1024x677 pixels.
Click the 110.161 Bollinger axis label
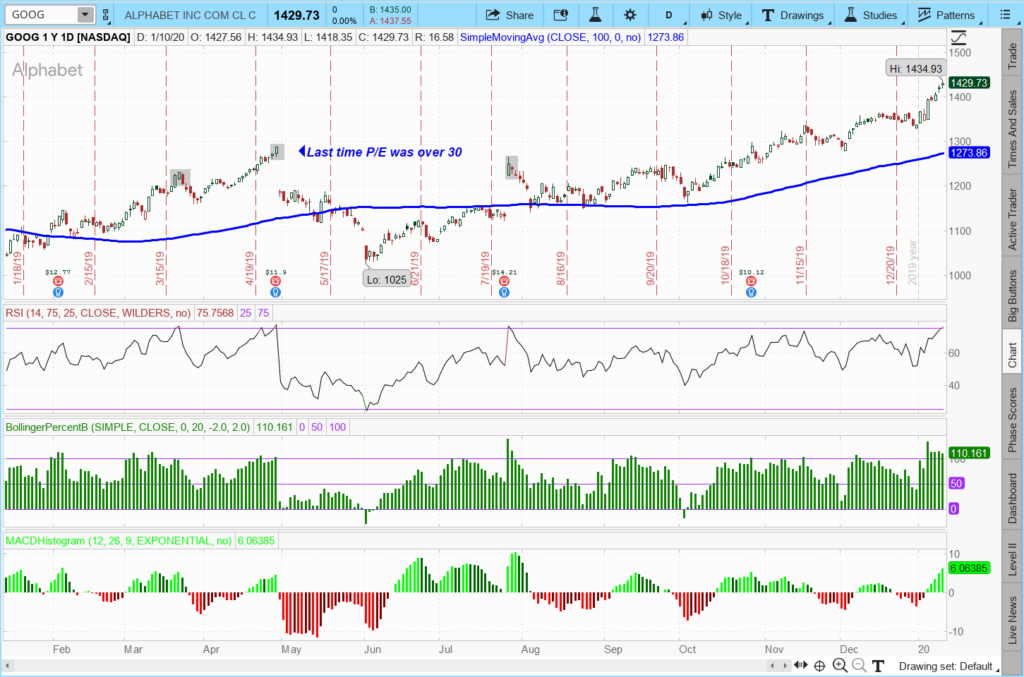pos(969,453)
